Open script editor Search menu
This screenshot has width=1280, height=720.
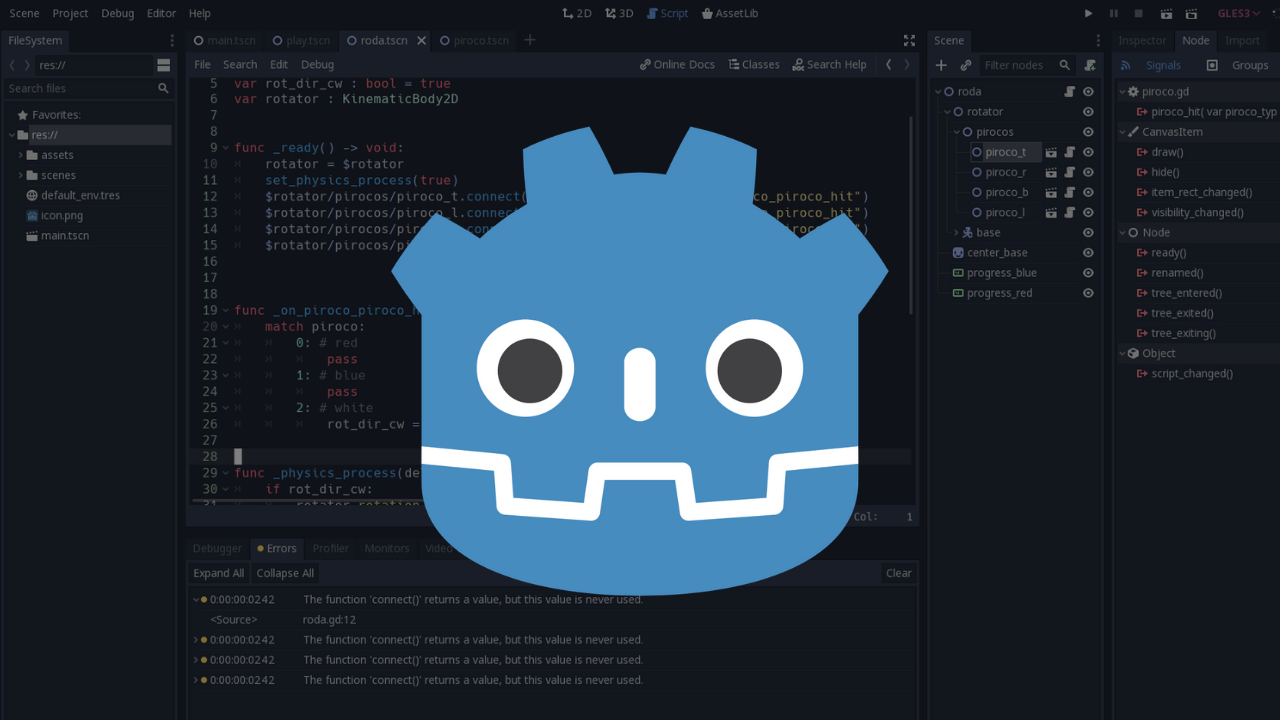(x=240, y=64)
